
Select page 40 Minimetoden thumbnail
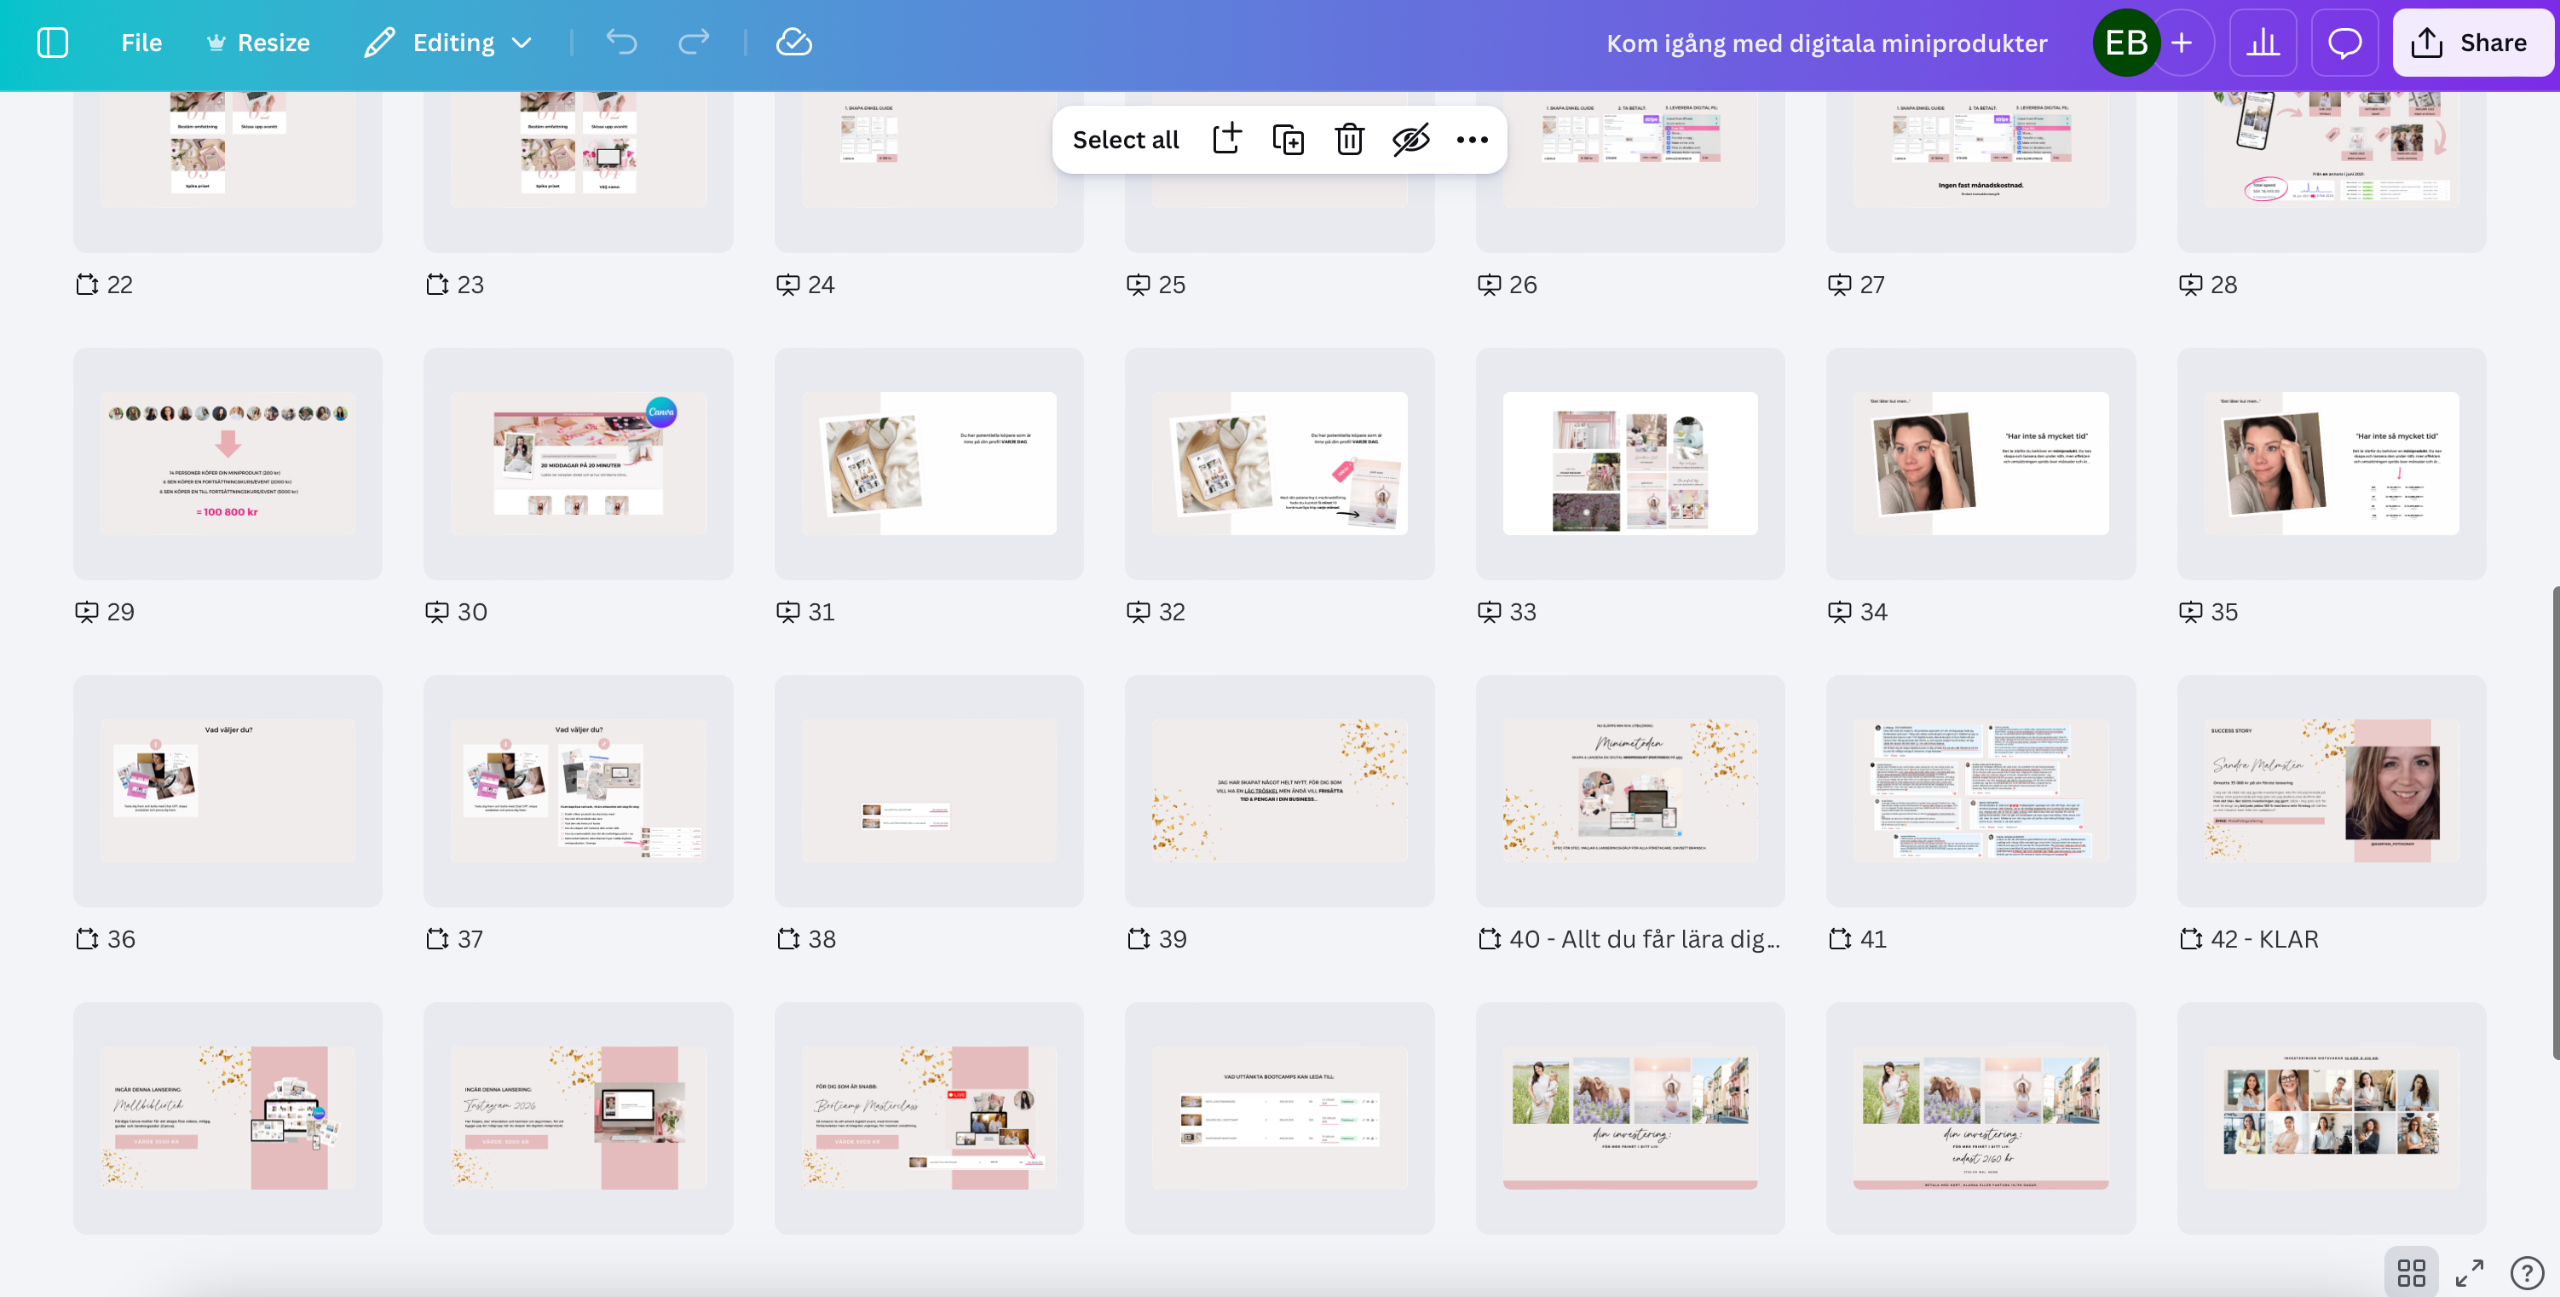tap(1630, 791)
